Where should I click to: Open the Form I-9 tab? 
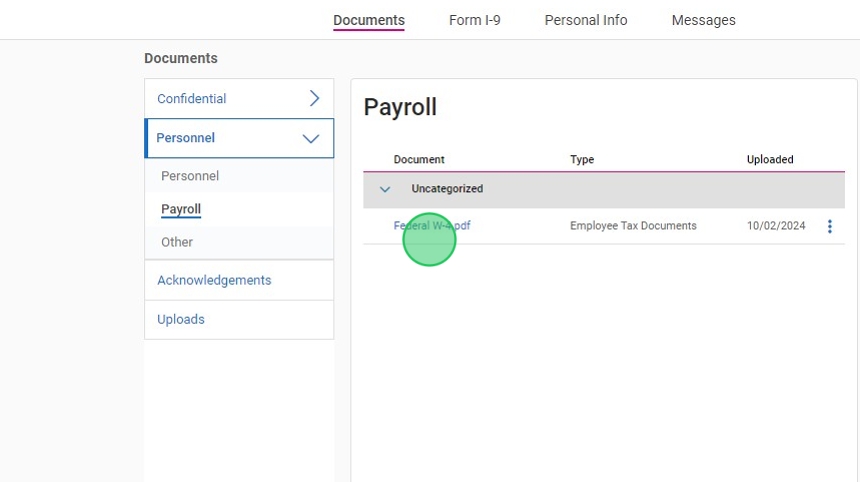pyautogui.click(x=474, y=20)
